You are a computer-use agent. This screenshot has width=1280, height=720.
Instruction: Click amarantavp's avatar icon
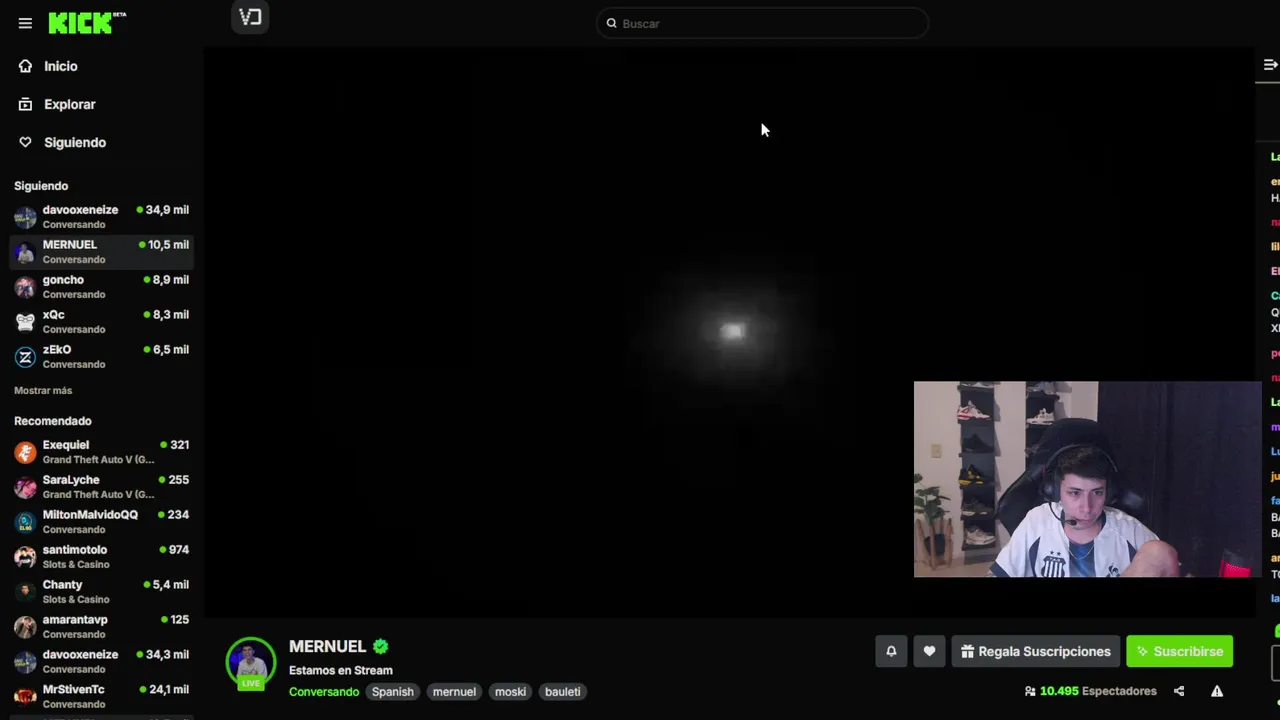tap(25, 627)
